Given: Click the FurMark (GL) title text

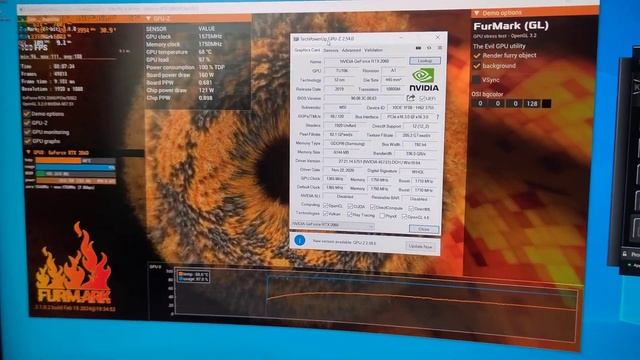Looking at the screenshot, I should click(511, 26).
